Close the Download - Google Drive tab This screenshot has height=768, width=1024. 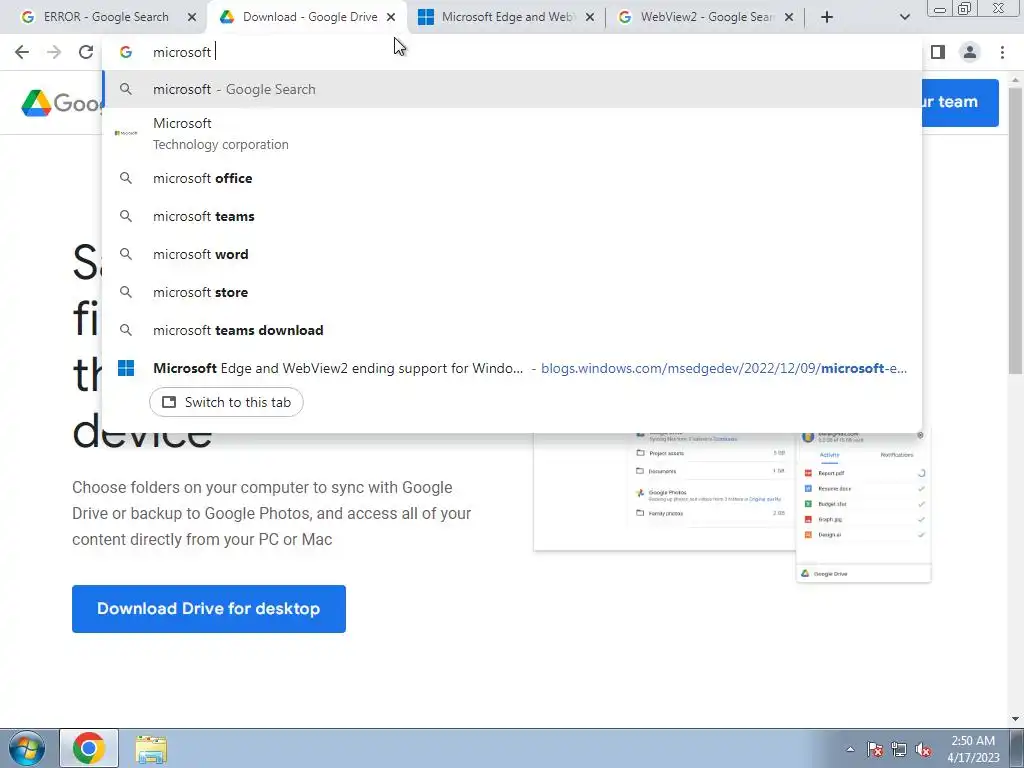[x=391, y=17]
